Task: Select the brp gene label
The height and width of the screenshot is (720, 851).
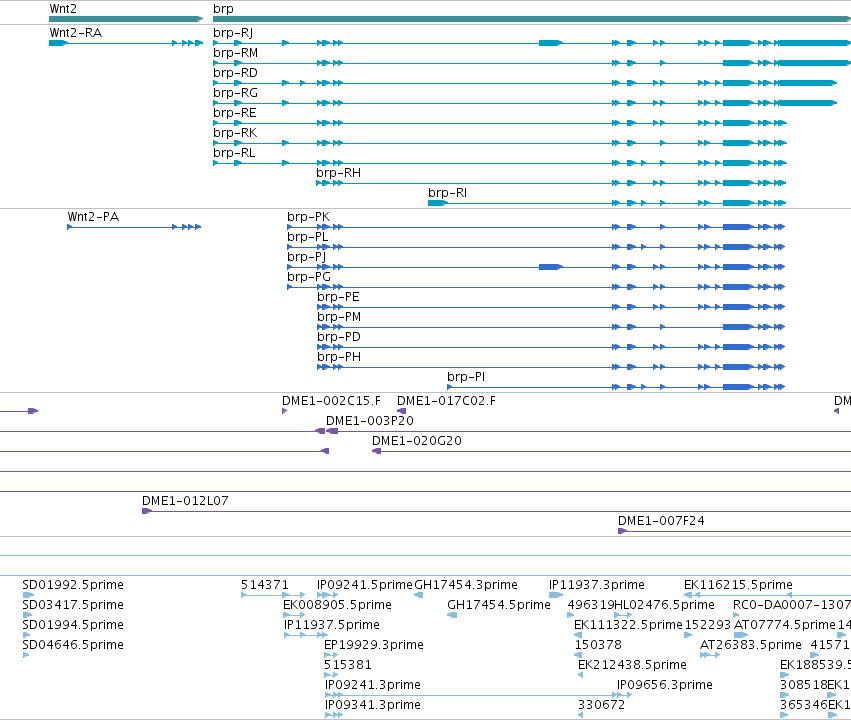Action: (223, 9)
